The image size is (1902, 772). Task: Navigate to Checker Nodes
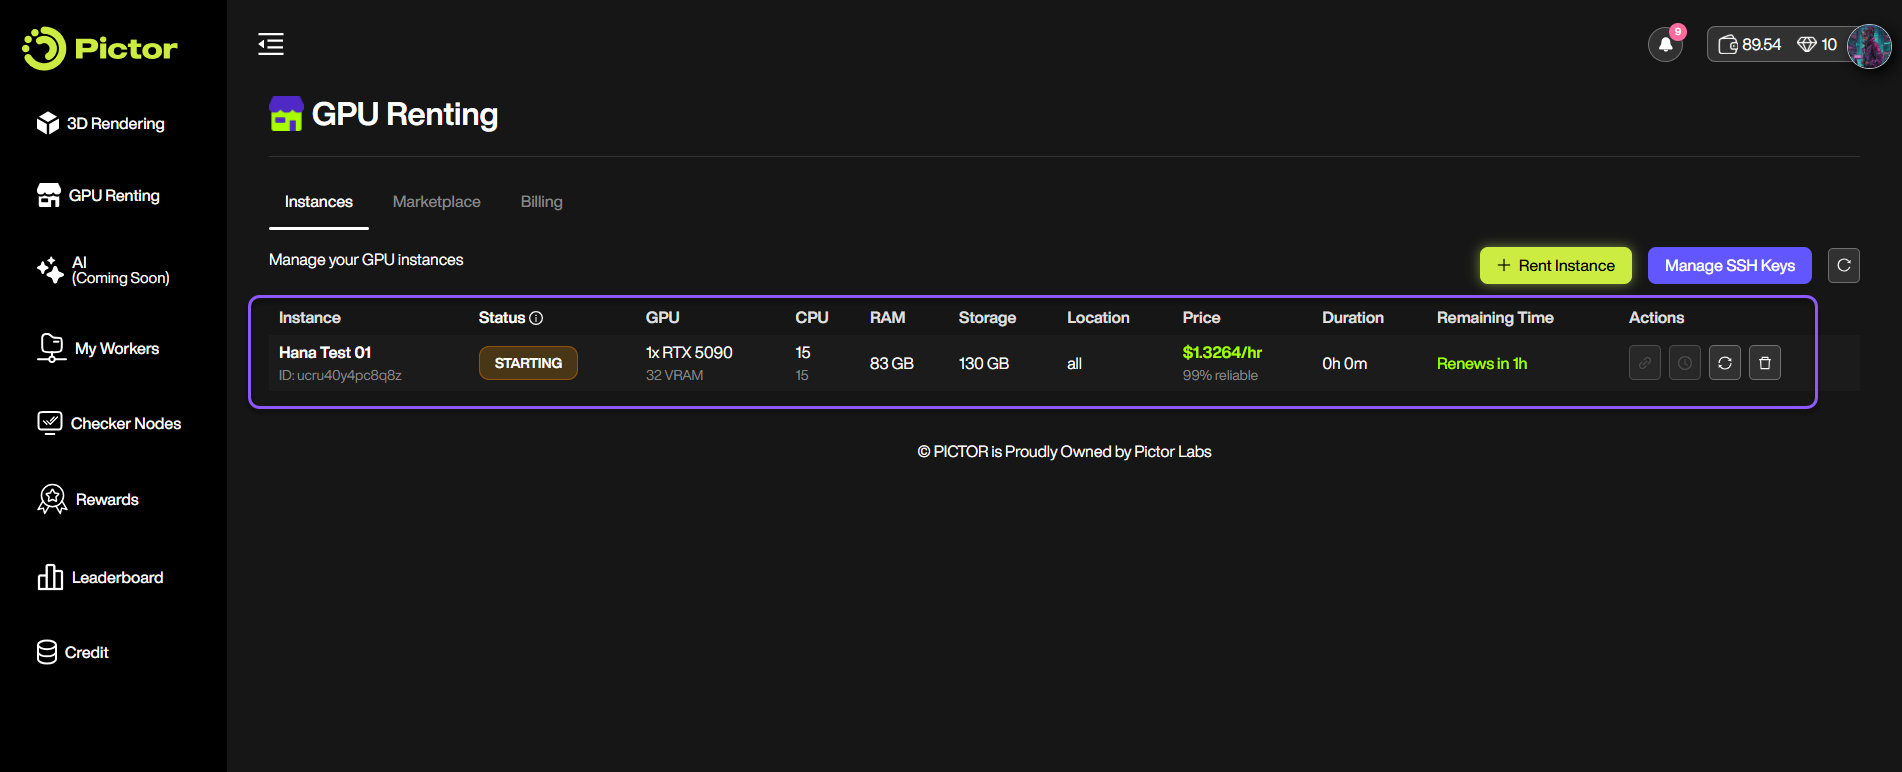[x=109, y=423]
